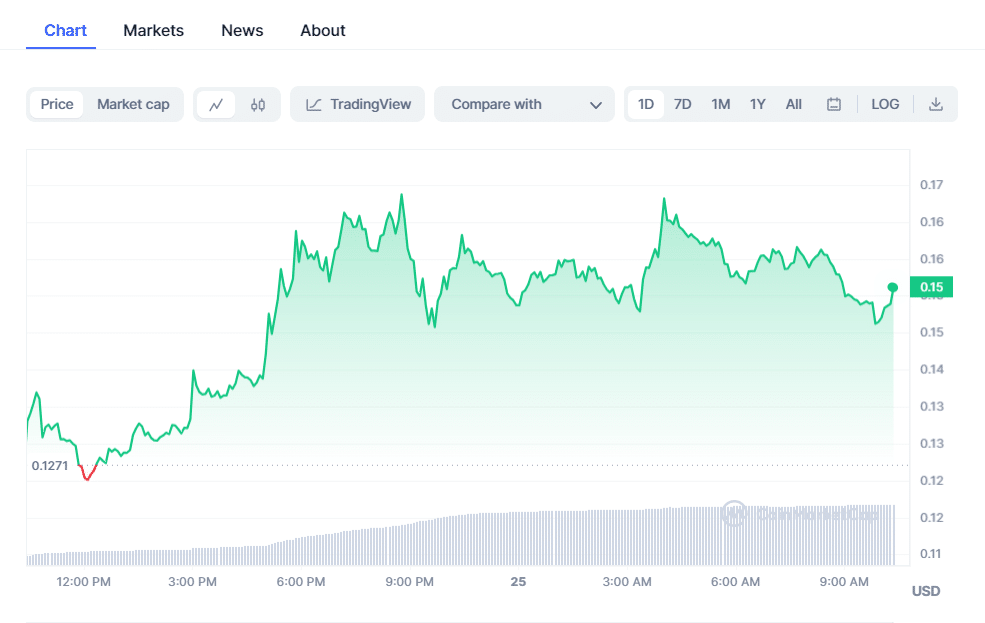Screen dimensions: 985x623
Task: Go to the News tab
Action: (242, 30)
